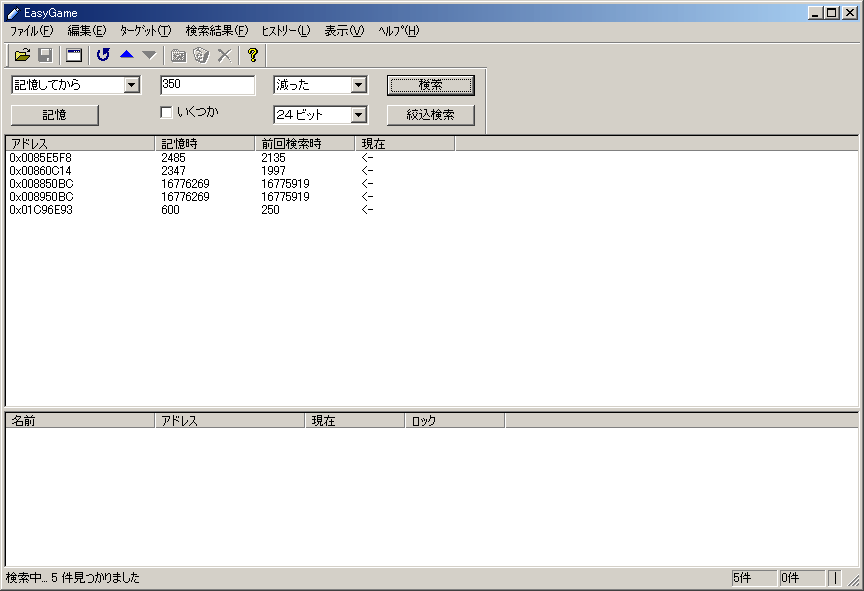Enable the いくつか checkbox
This screenshot has height=591, width=864.
click(167, 112)
